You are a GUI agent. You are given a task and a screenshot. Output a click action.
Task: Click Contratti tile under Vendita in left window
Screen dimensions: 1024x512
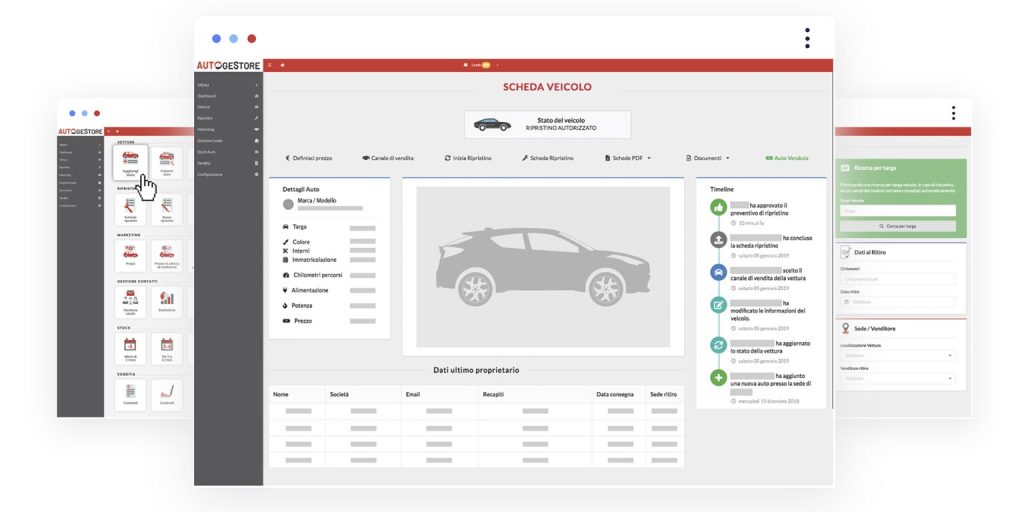(131, 395)
